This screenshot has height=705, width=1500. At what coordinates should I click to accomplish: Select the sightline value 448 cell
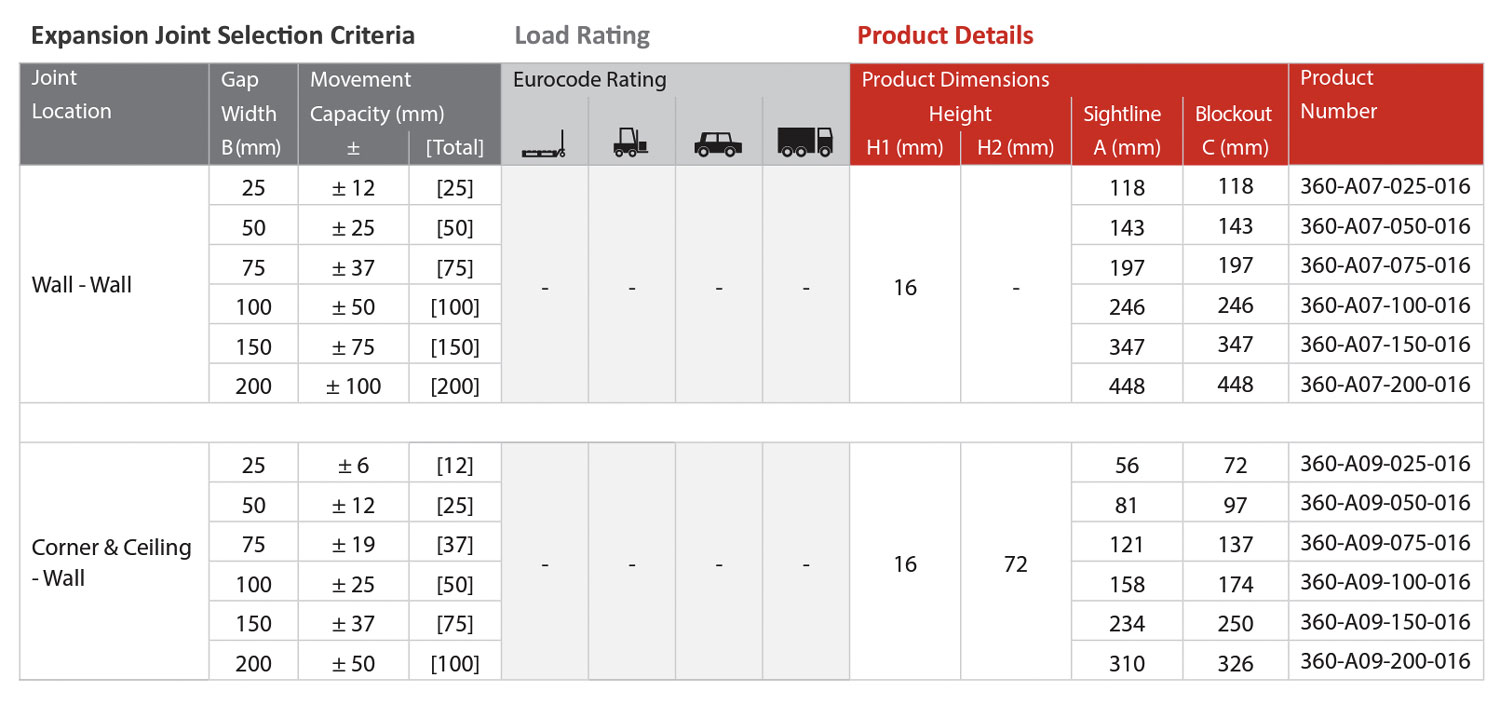click(1127, 385)
